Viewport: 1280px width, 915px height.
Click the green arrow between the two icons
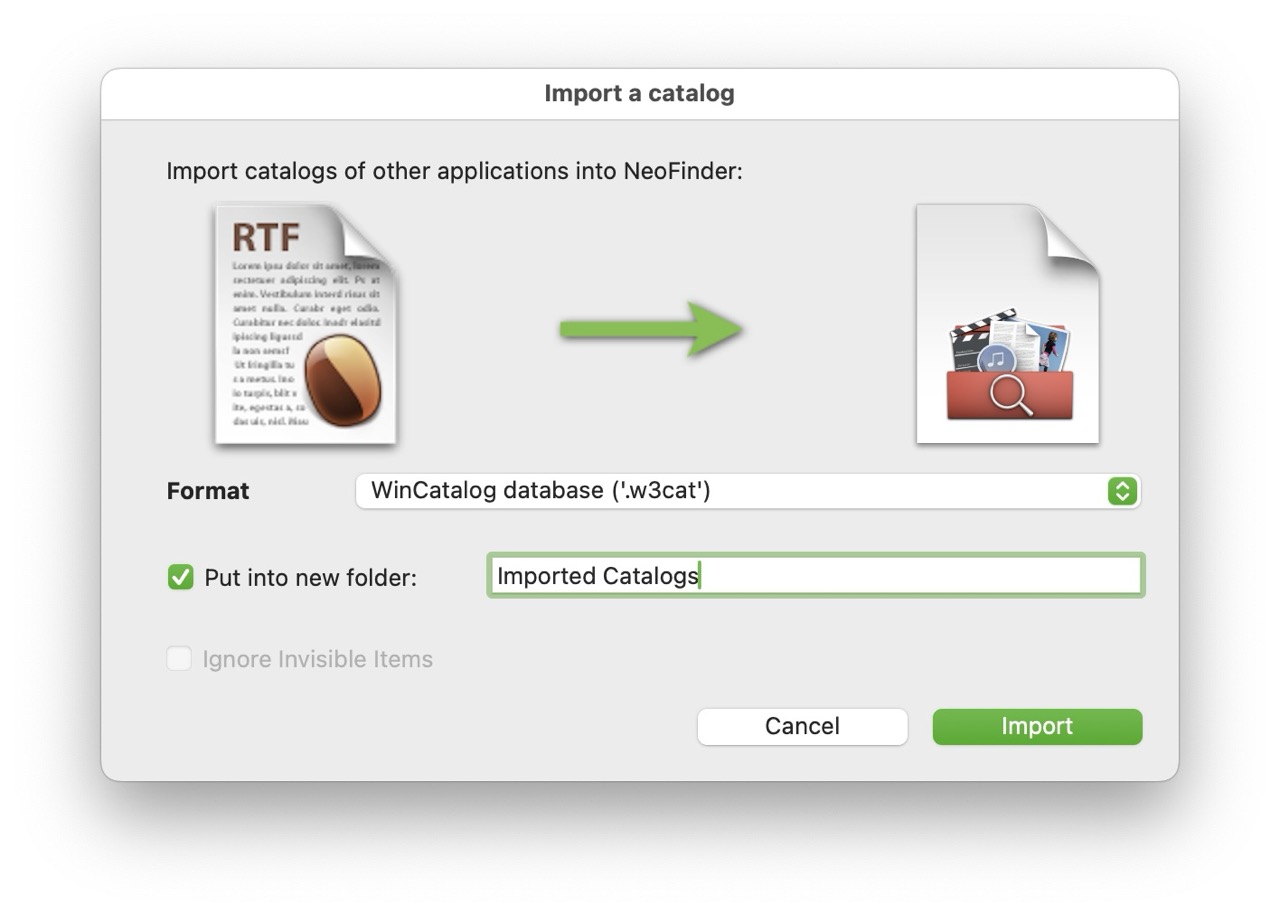[650, 327]
